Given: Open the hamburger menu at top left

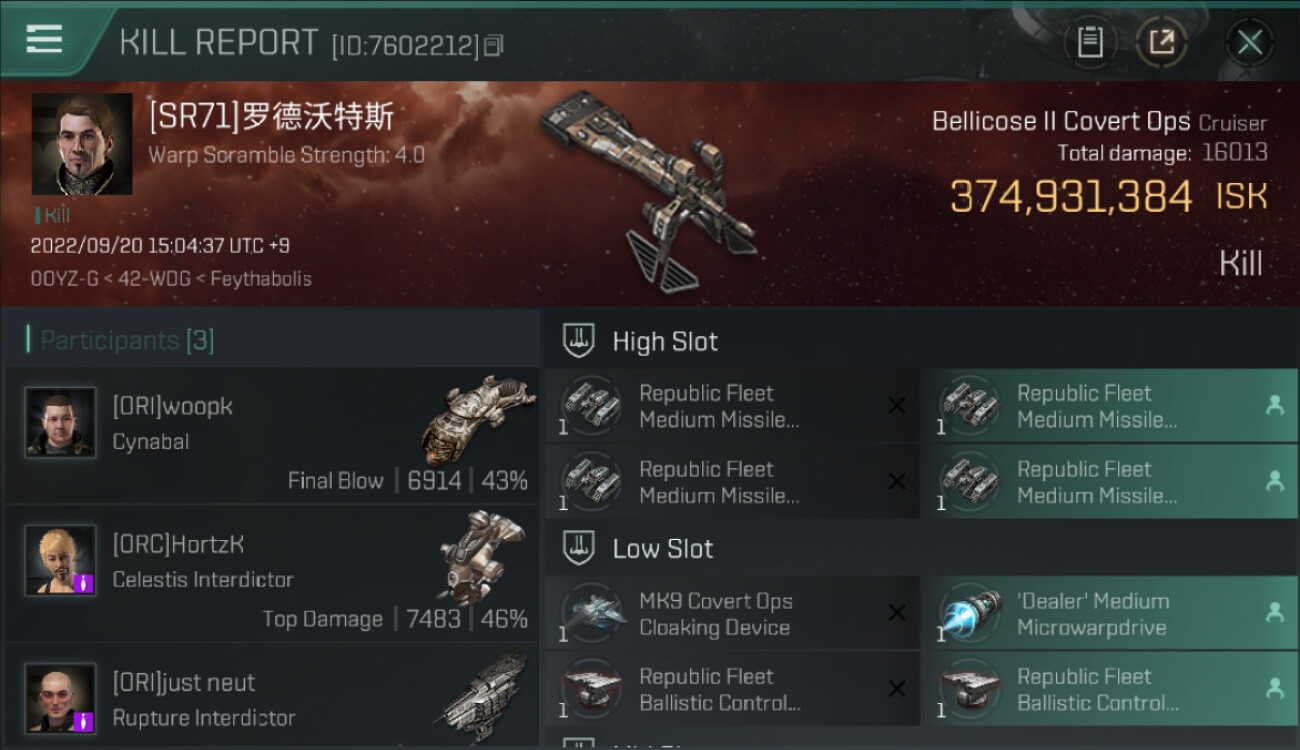Looking at the screenshot, I should pos(44,40).
